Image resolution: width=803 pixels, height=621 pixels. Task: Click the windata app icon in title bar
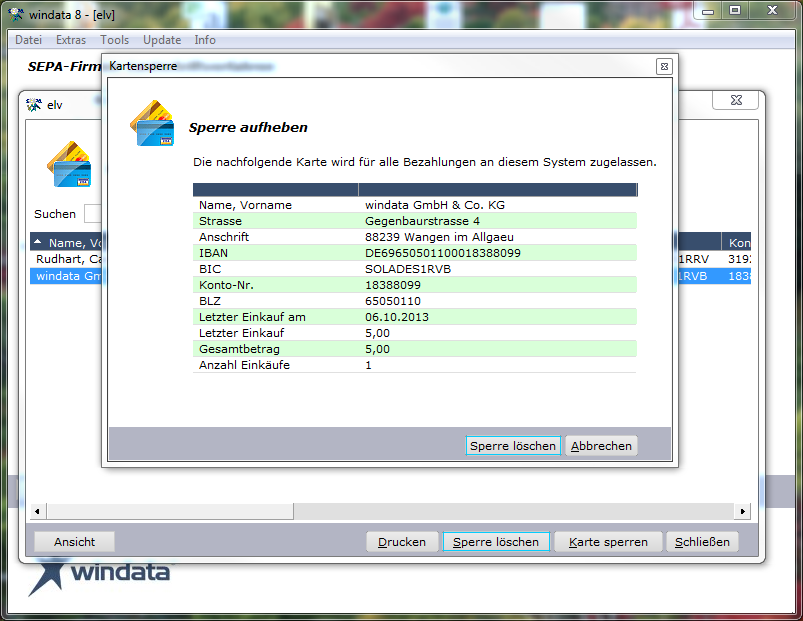(16, 14)
